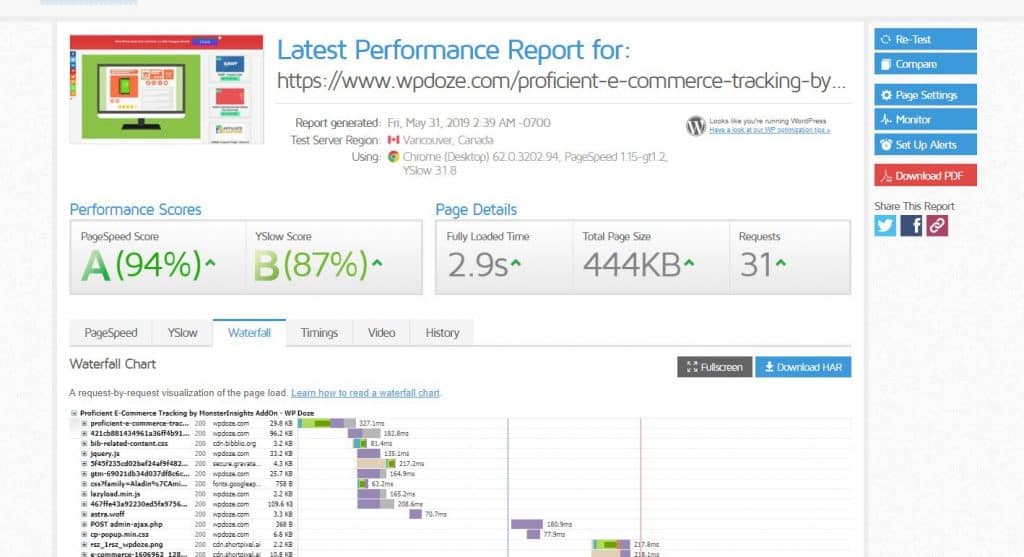Select the Waterfall tab

click(249, 332)
